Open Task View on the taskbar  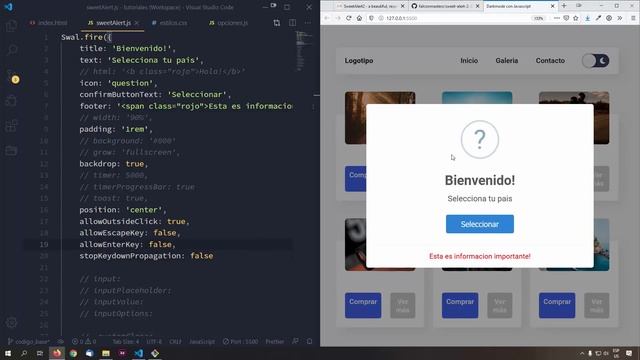[40, 353]
